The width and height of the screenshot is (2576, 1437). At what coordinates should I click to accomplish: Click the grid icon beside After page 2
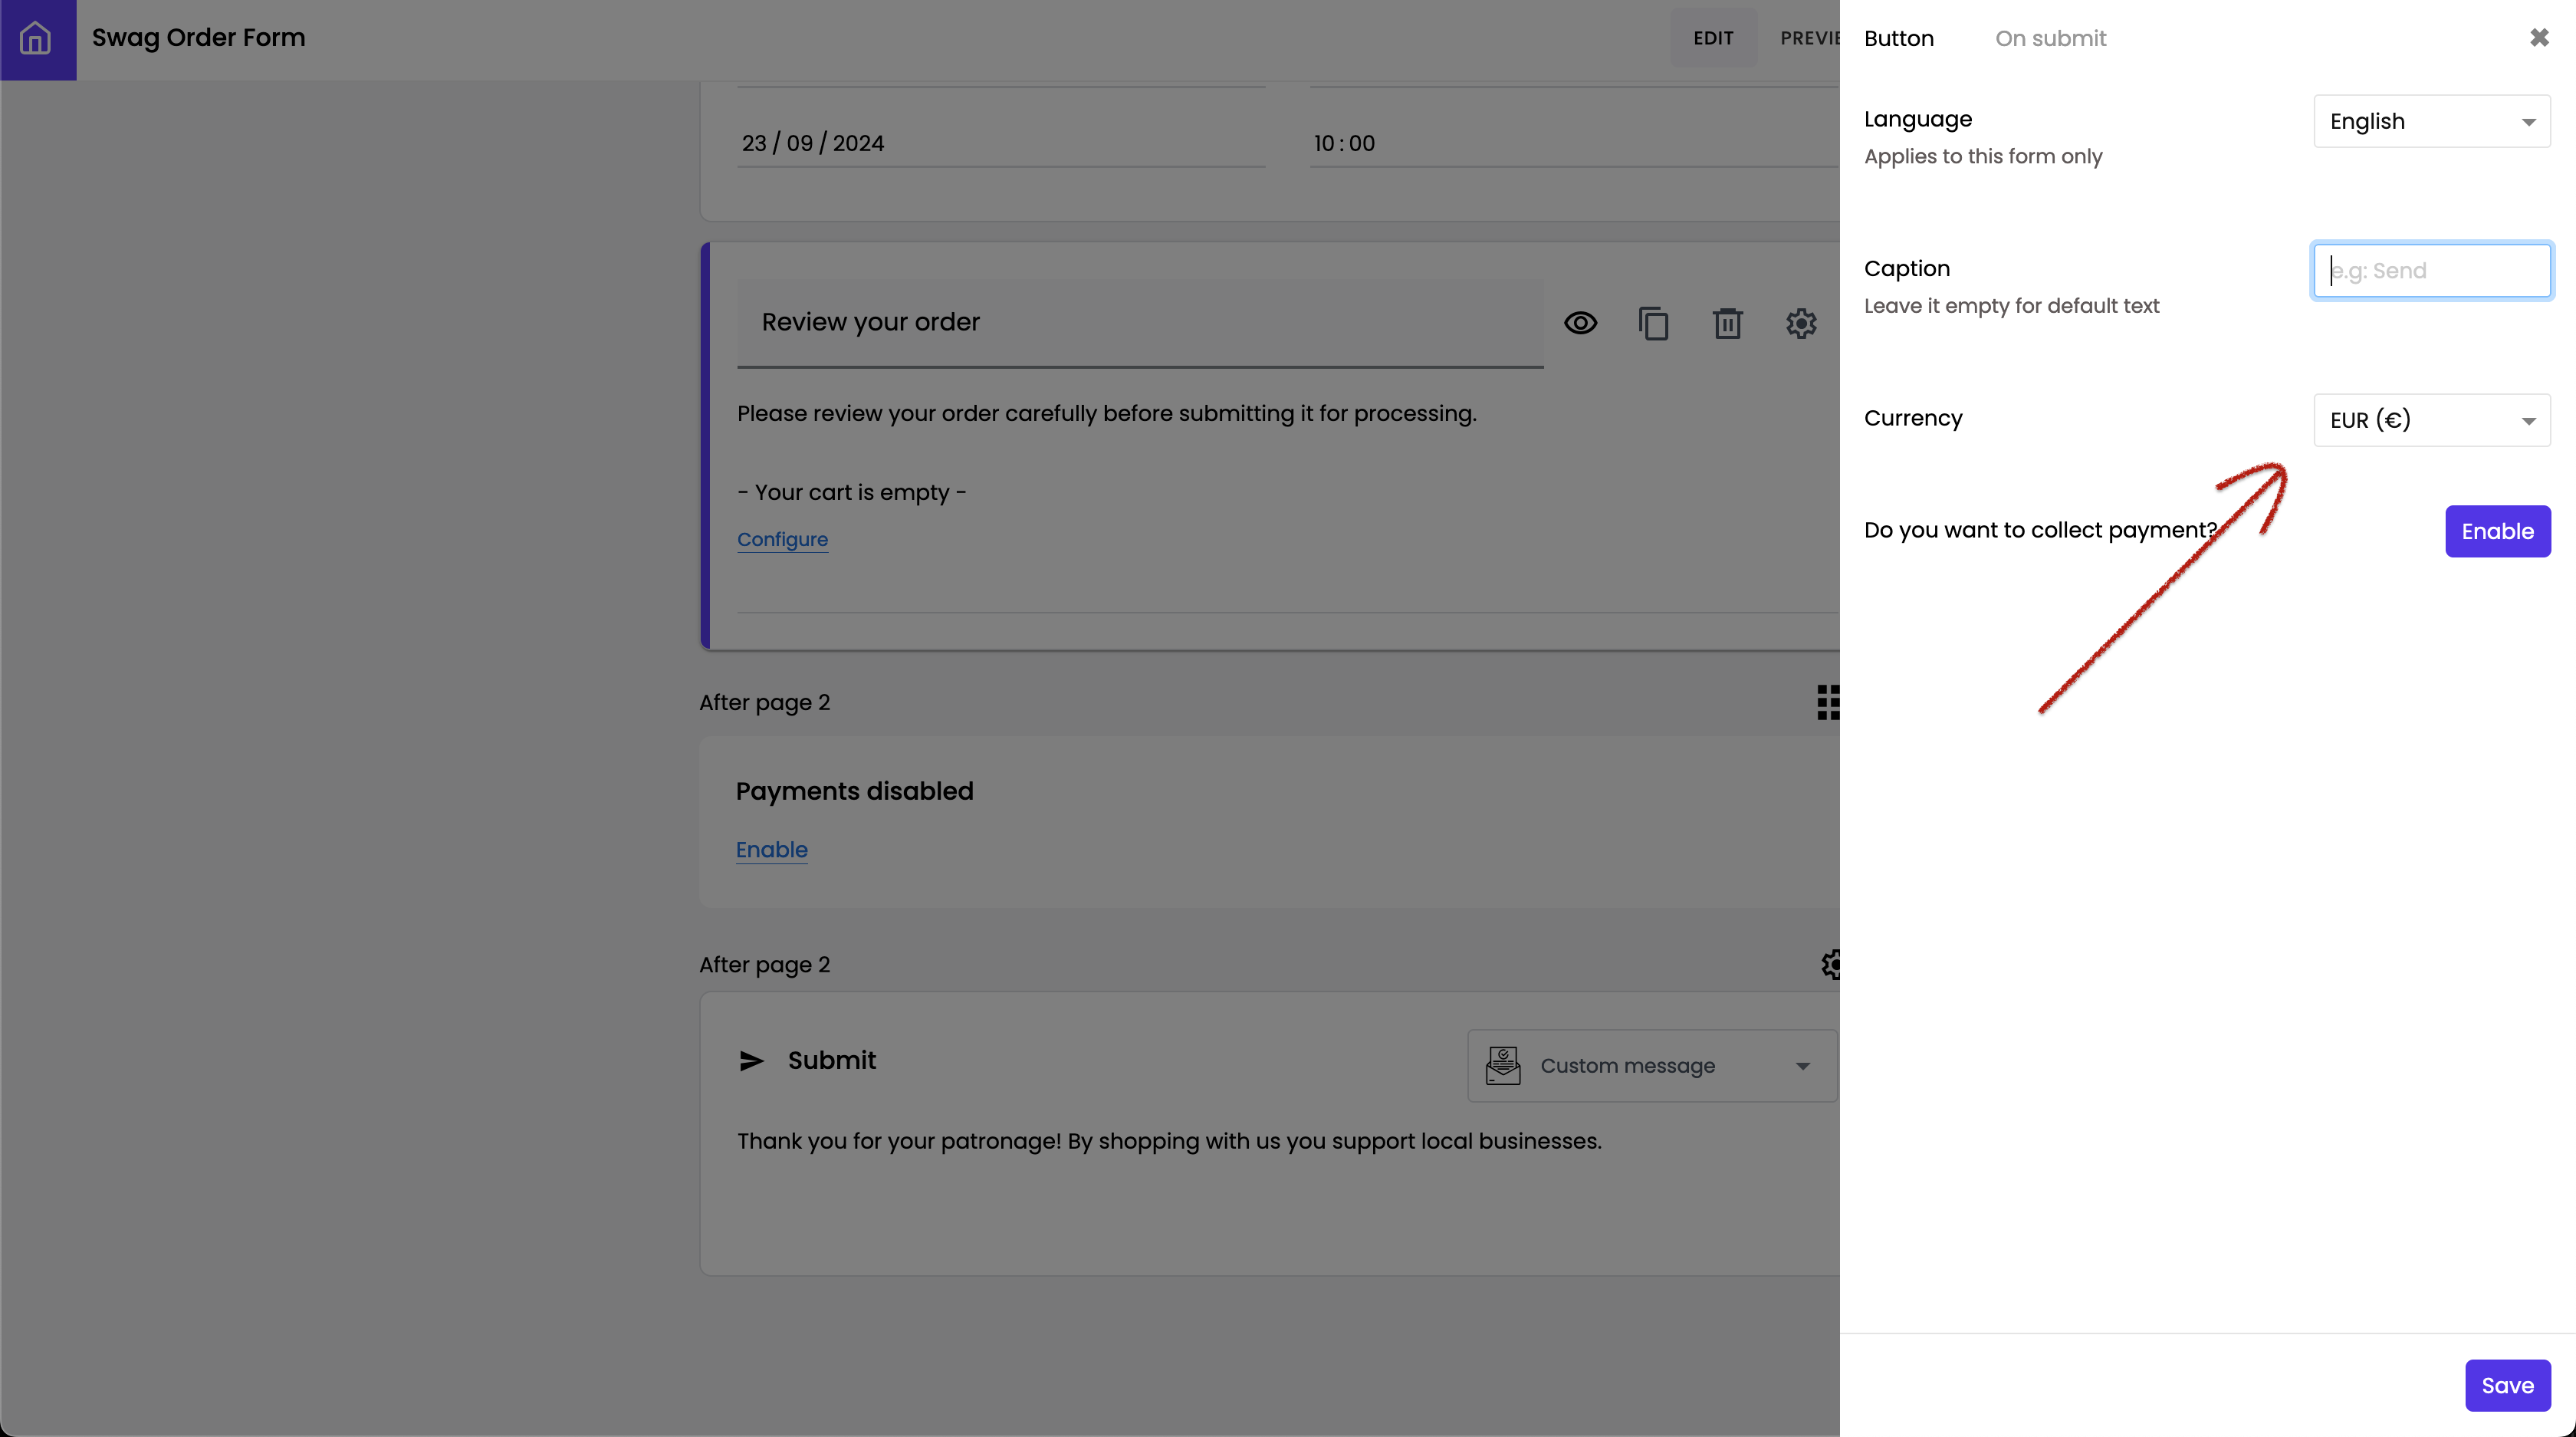tap(1827, 702)
